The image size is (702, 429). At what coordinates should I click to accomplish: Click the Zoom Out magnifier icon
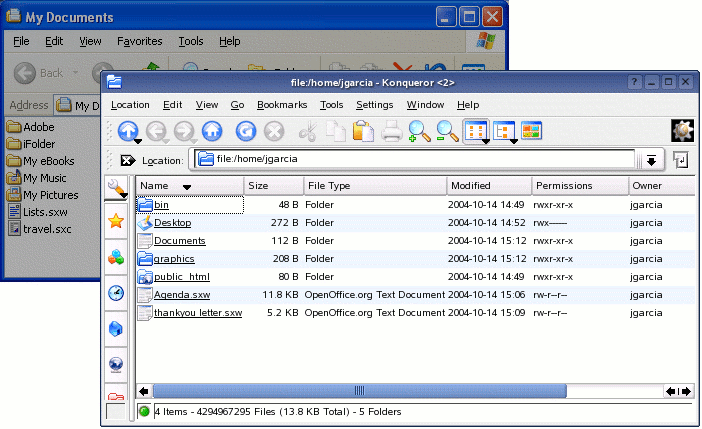447,131
